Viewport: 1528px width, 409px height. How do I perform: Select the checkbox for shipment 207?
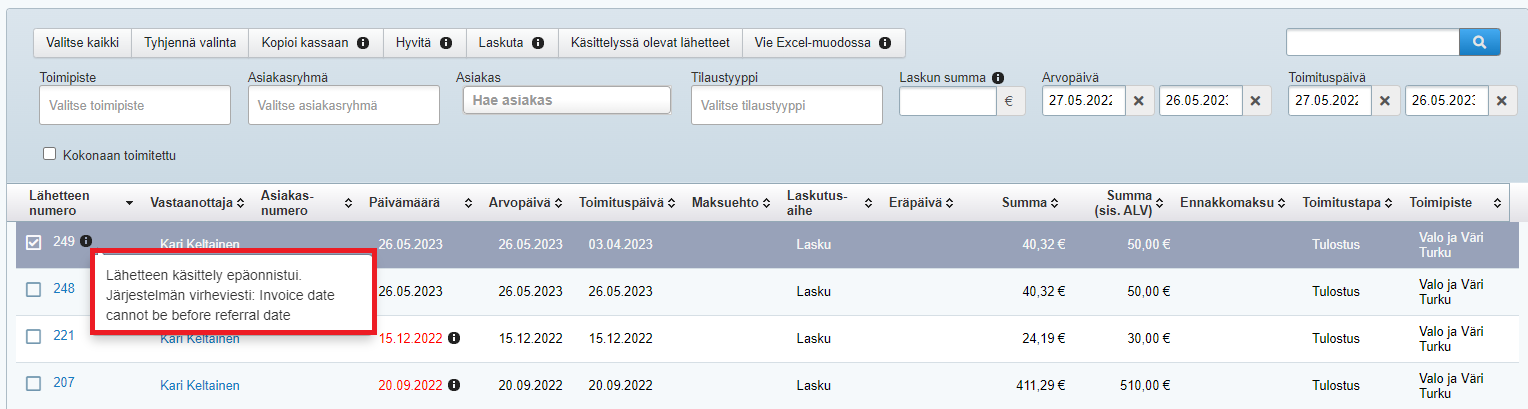34,383
